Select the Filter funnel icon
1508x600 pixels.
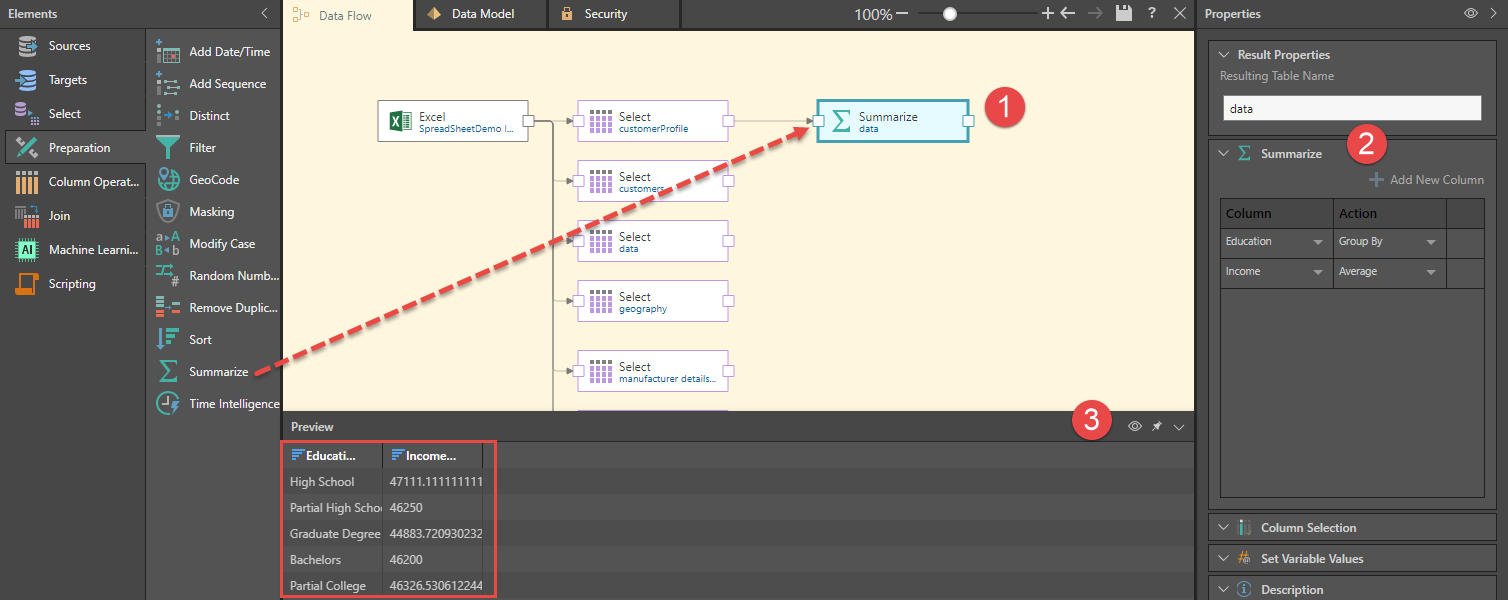click(x=168, y=147)
